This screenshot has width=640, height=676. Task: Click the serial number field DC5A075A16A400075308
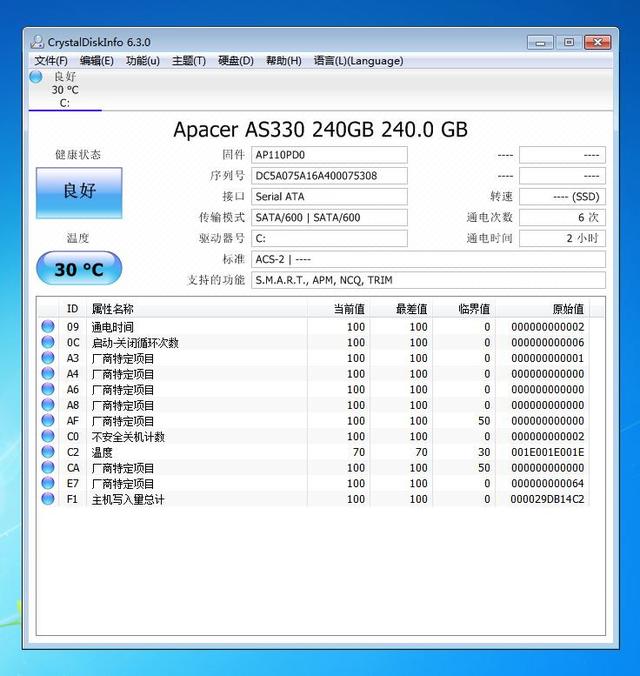pyautogui.click(x=329, y=175)
